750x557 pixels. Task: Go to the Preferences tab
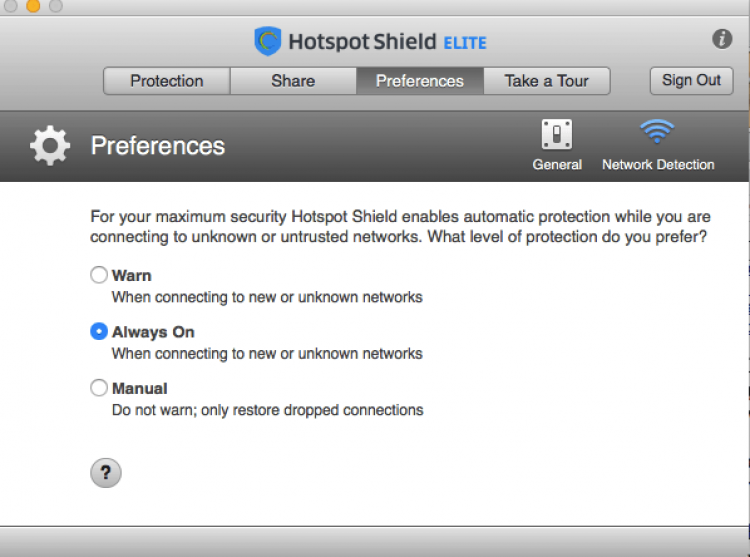[420, 81]
